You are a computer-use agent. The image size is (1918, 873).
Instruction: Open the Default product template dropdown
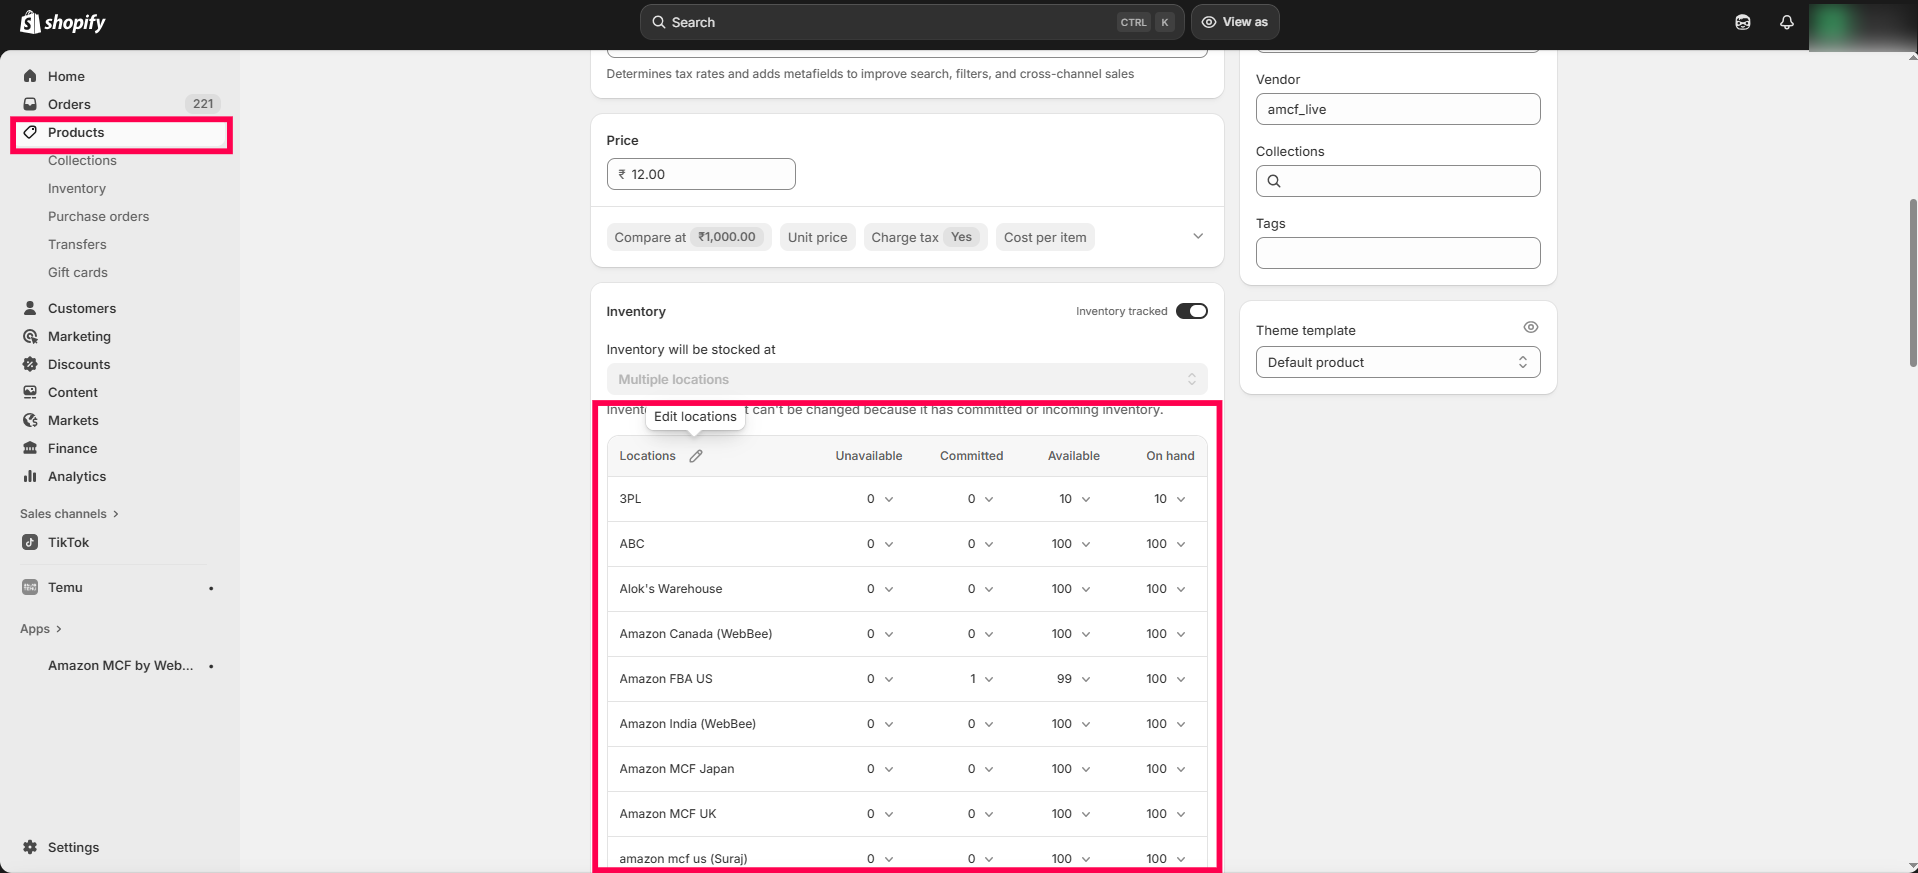coord(1397,362)
